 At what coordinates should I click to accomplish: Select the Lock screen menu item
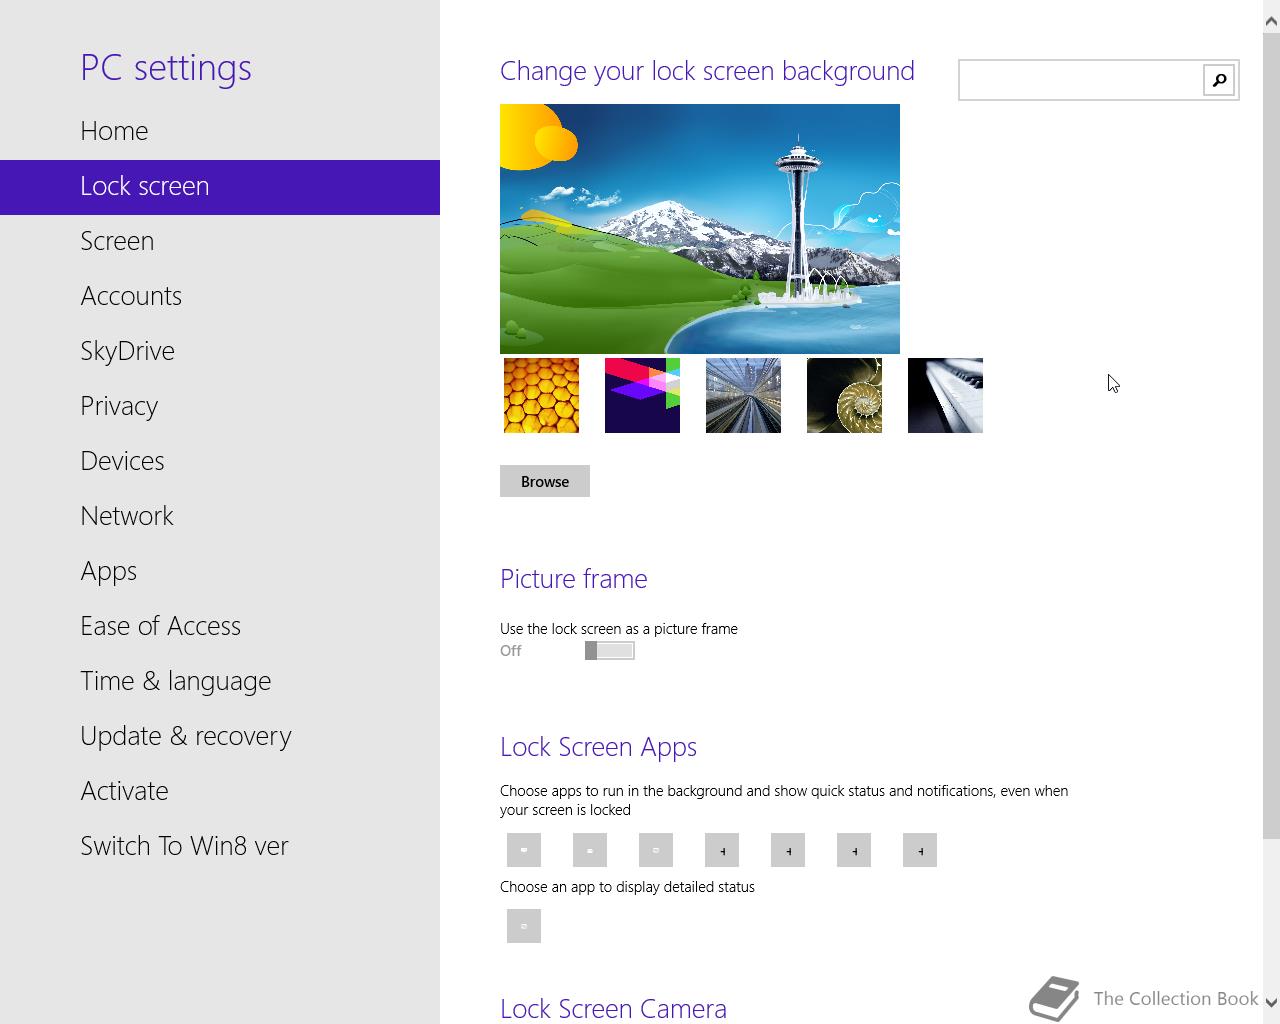click(x=220, y=187)
